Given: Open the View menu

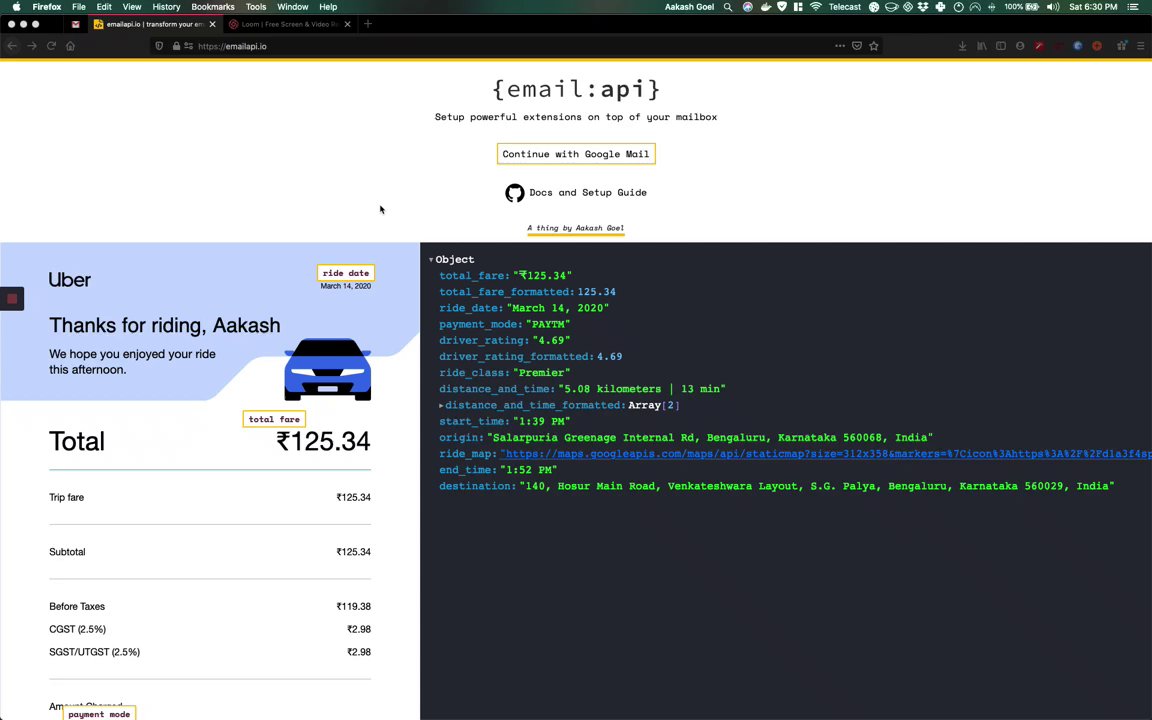Looking at the screenshot, I should 132,7.
